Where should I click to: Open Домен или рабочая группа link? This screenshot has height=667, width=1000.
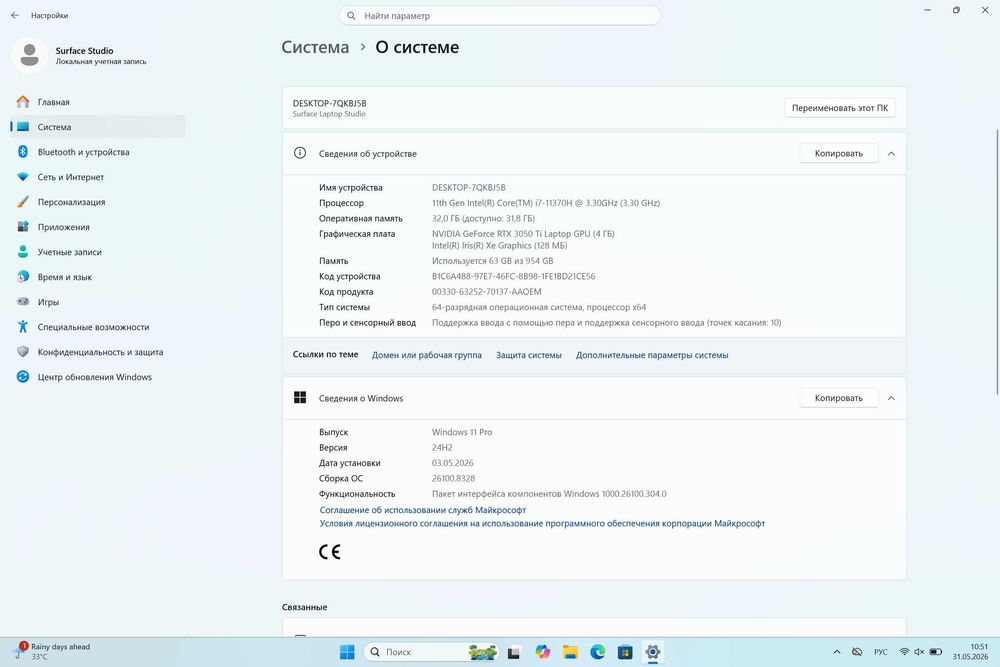(427, 355)
